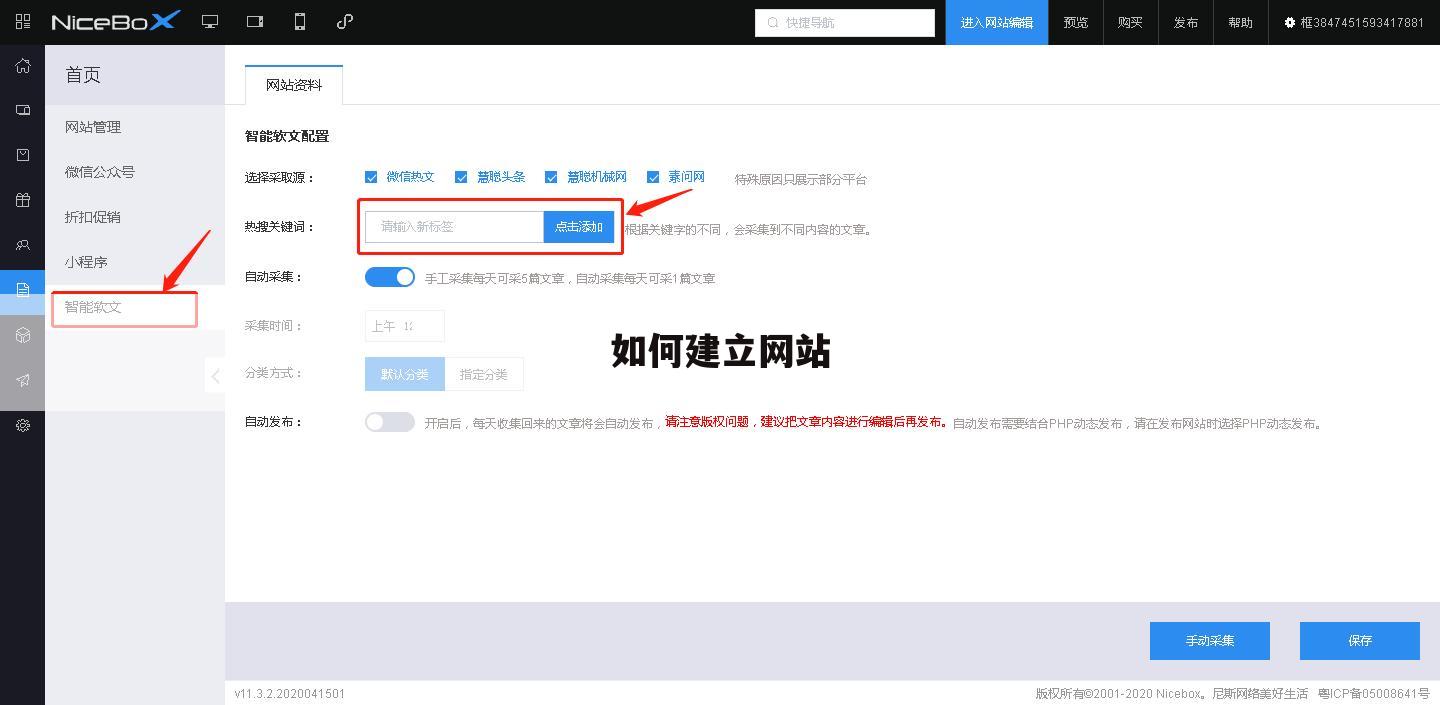Click the 保存 button
Viewport: 1440px width, 705px height.
[x=1360, y=641]
